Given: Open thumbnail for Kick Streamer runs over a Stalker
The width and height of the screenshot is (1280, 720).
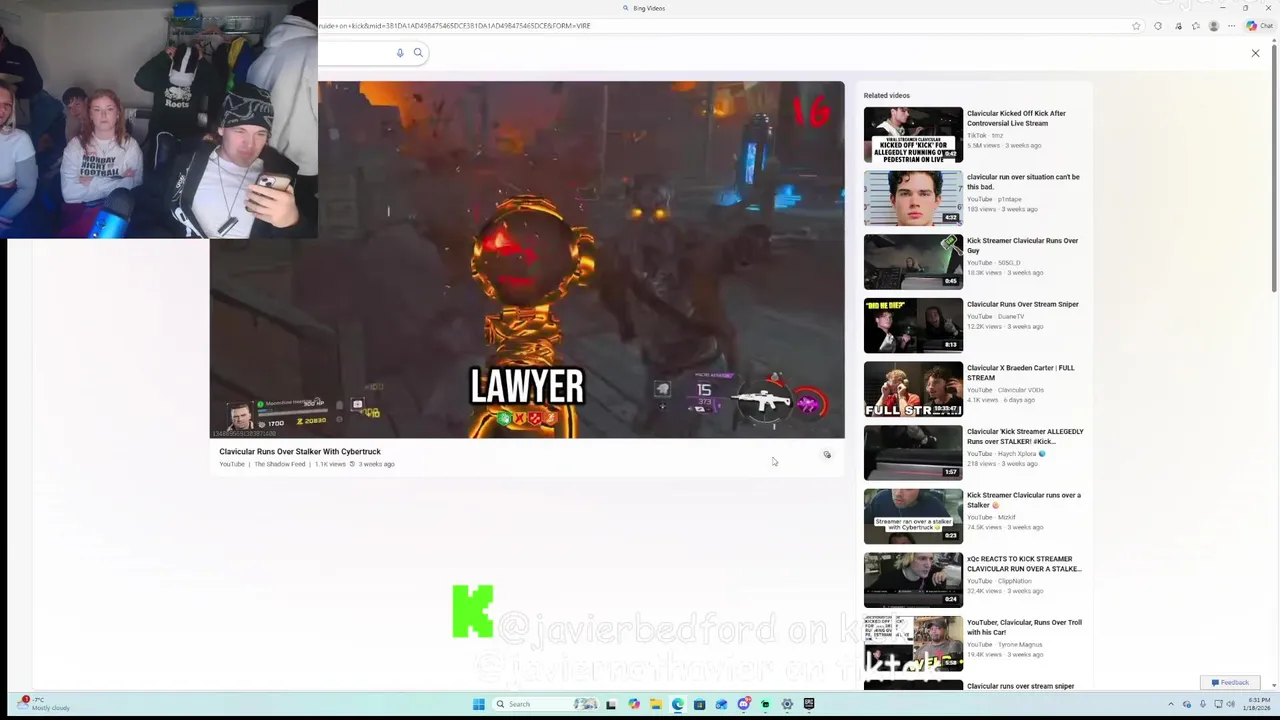Looking at the screenshot, I should point(913,517).
